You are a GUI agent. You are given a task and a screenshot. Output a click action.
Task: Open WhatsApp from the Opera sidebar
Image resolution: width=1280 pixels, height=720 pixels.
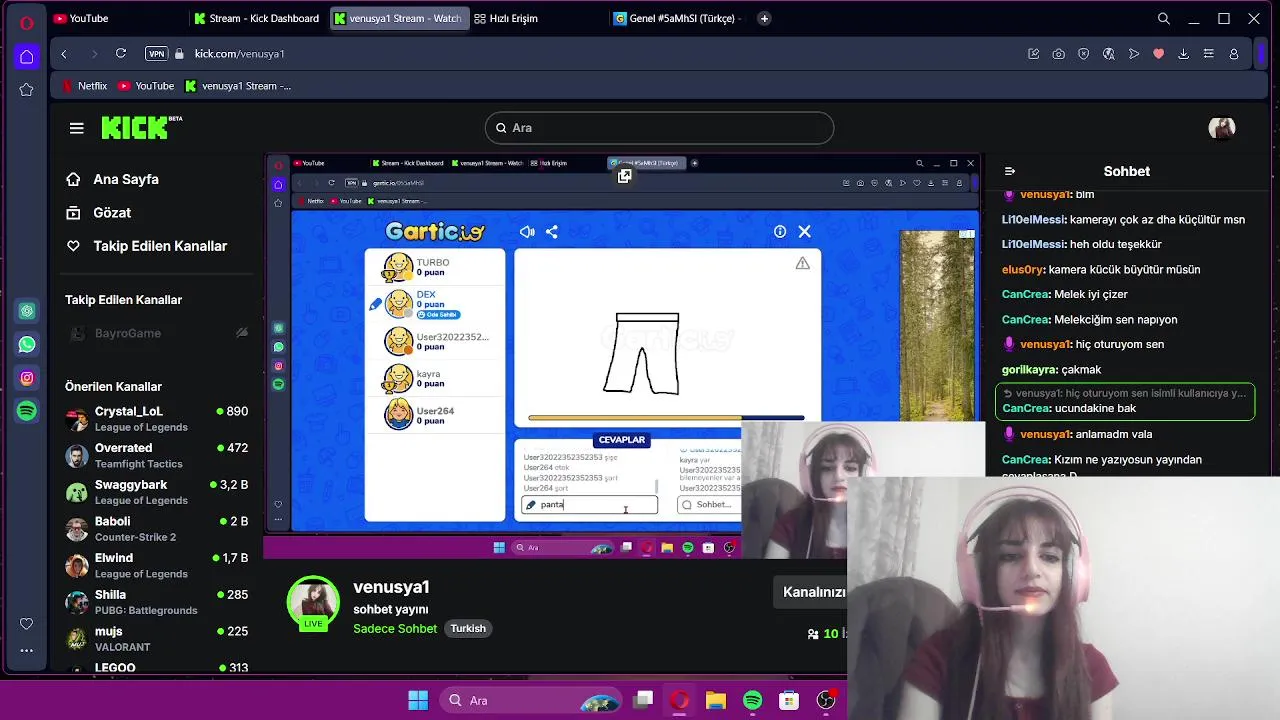coord(27,344)
